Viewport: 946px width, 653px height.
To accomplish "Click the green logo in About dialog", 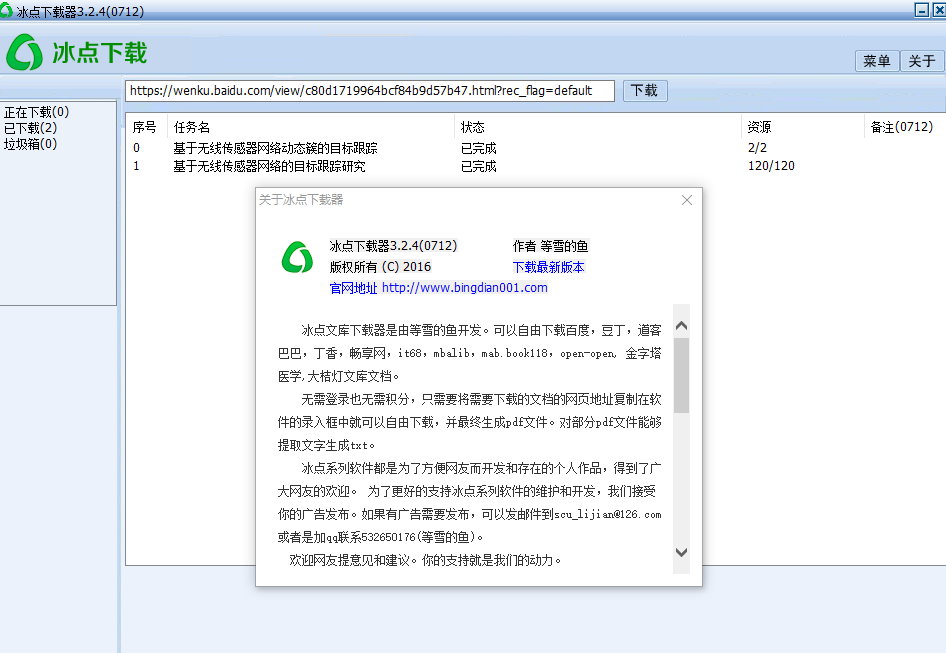I will [296, 258].
